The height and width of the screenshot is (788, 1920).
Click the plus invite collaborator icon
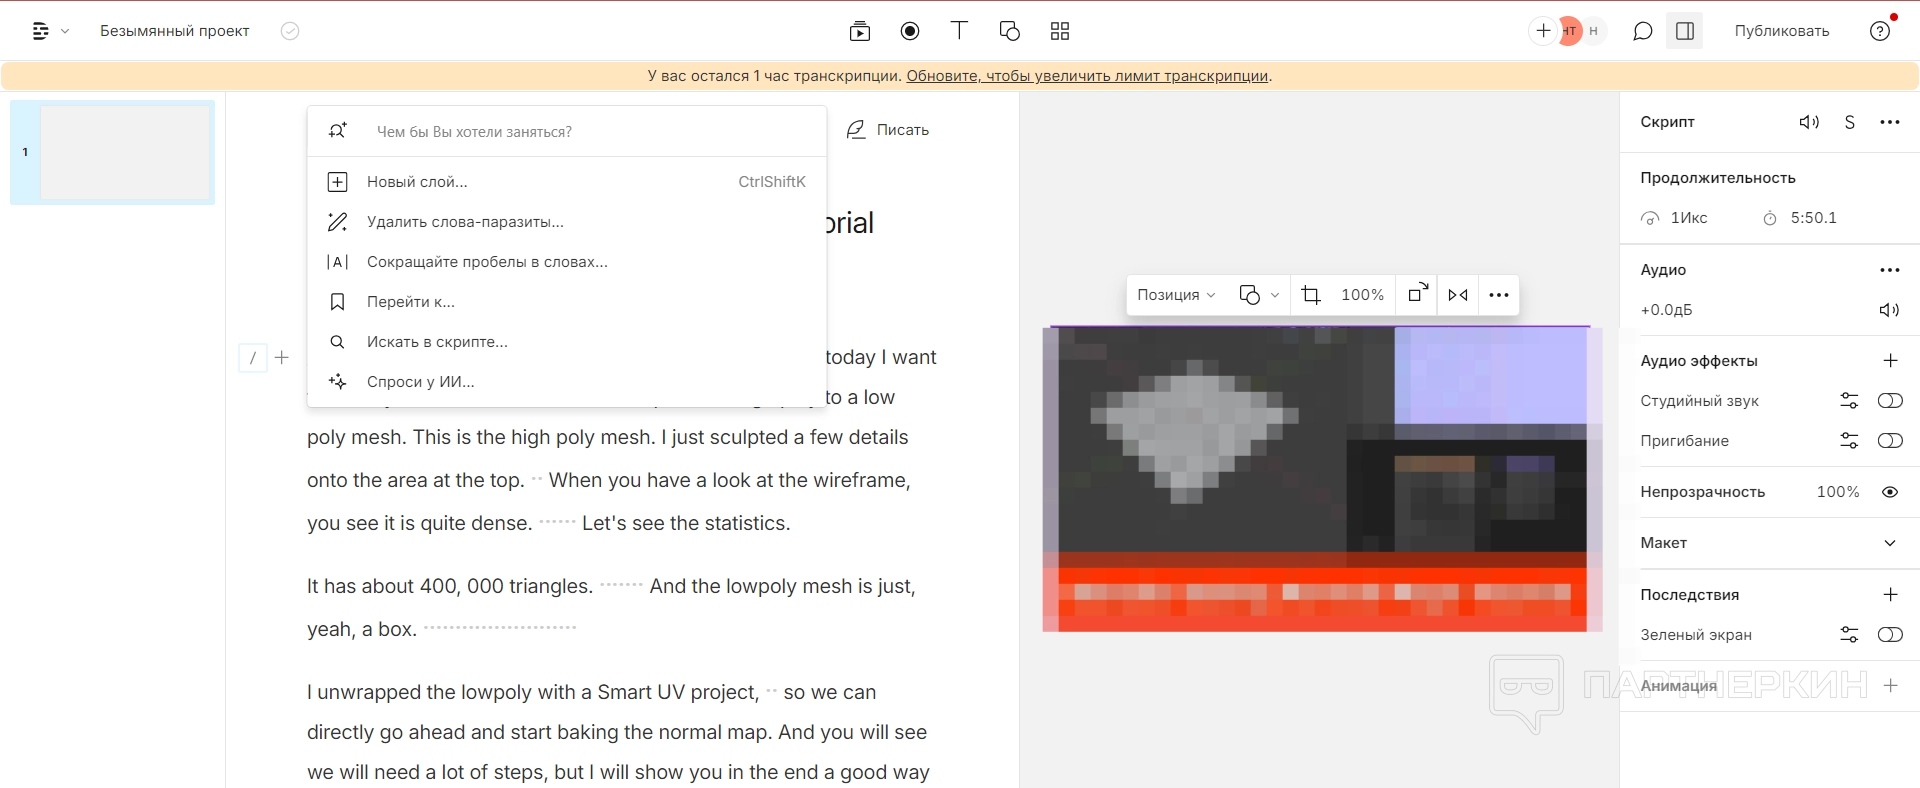(x=1543, y=31)
